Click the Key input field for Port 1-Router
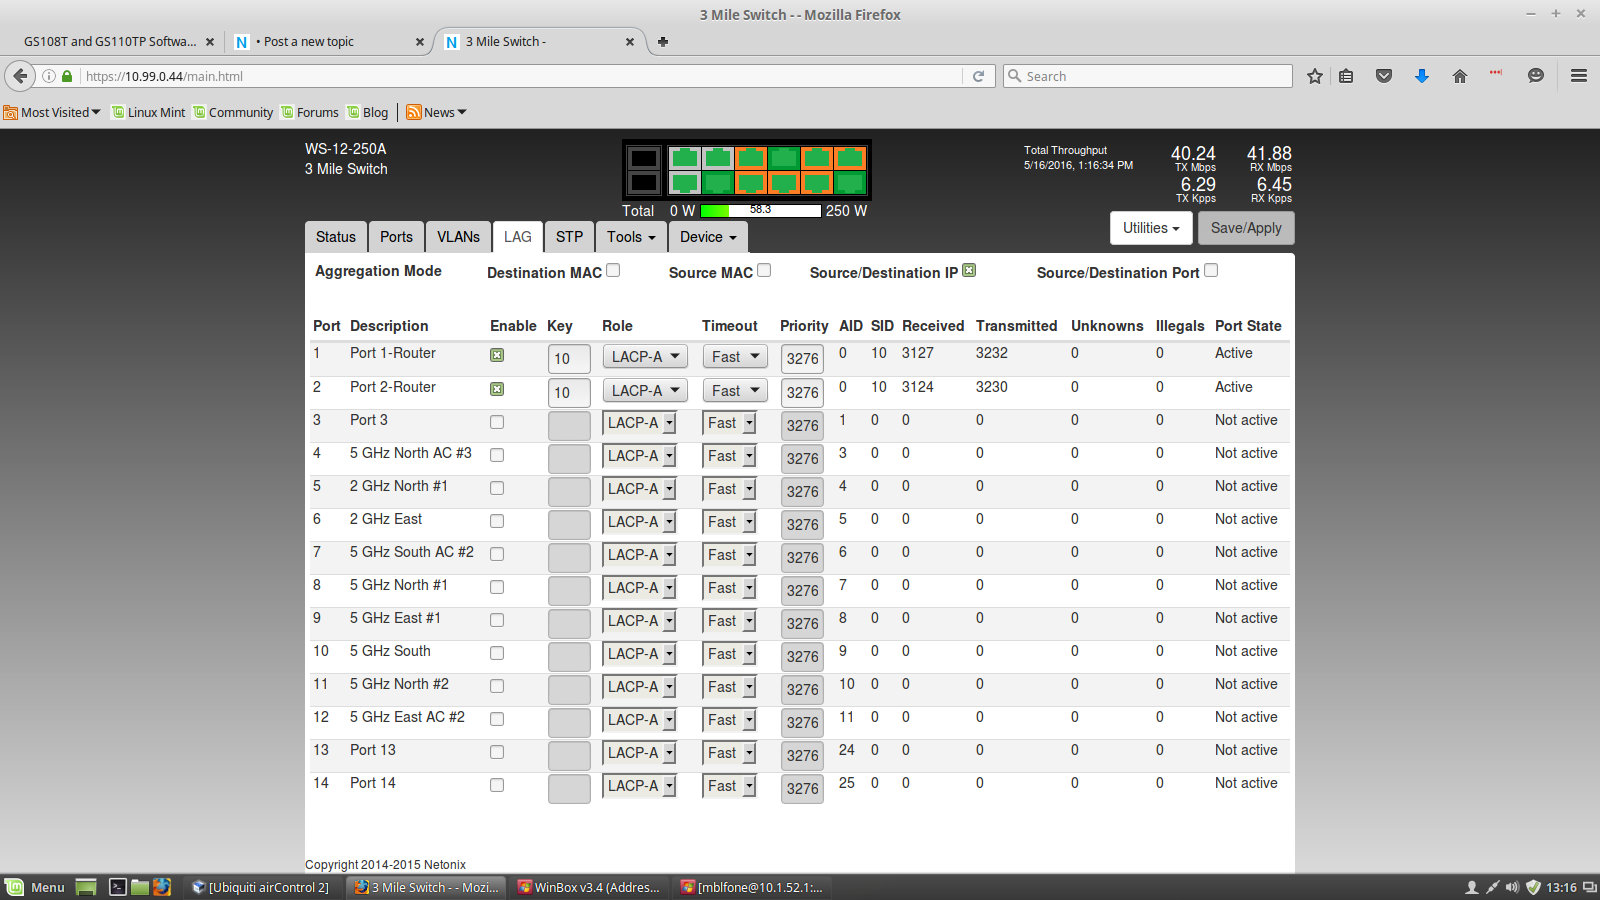 [569, 358]
